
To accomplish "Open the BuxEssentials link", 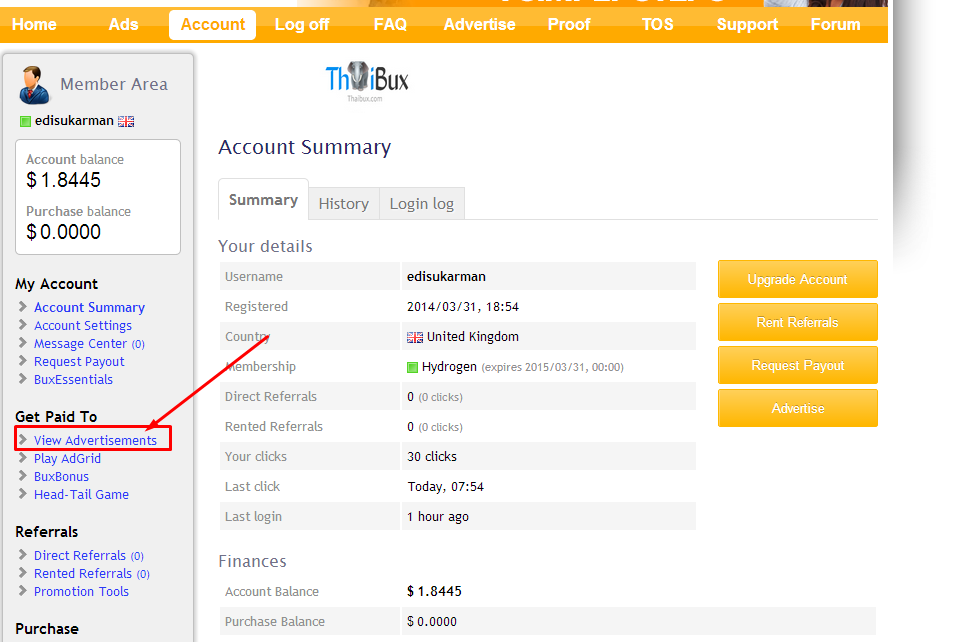I will 73,379.
